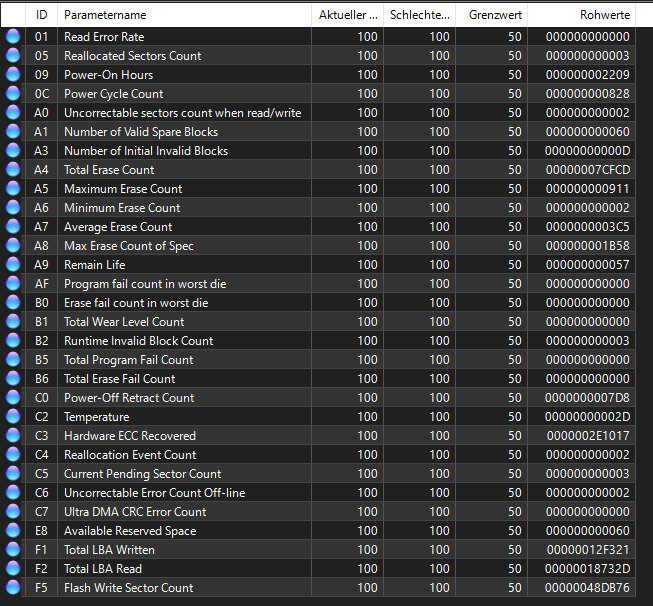This screenshot has height=606, width=653.
Task: Select the Total Wear Level Count name
Action: point(124,322)
